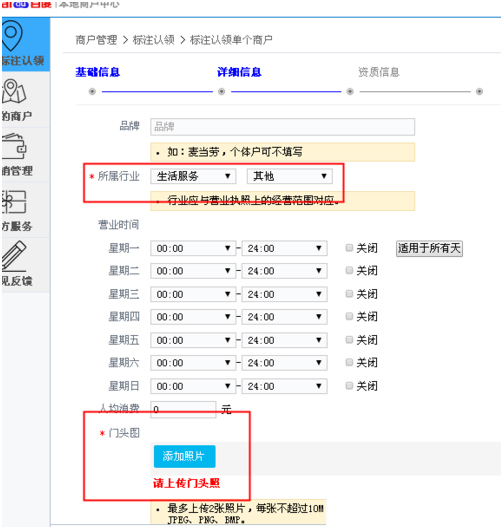Open the 其他 sub-industry dropdown

[x=290, y=176]
